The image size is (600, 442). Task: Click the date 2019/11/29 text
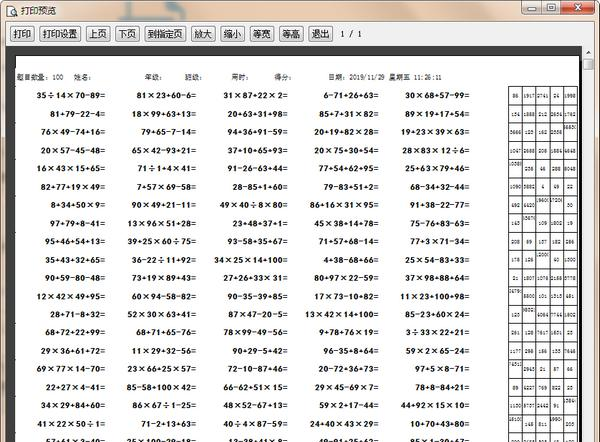(367, 77)
